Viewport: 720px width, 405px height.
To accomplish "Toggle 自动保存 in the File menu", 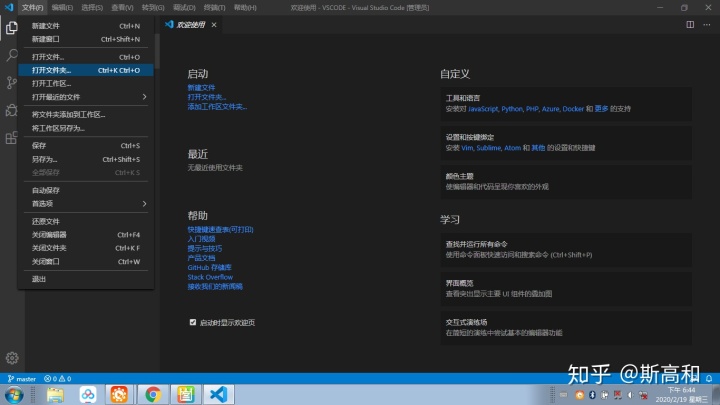I will (x=85, y=190).
